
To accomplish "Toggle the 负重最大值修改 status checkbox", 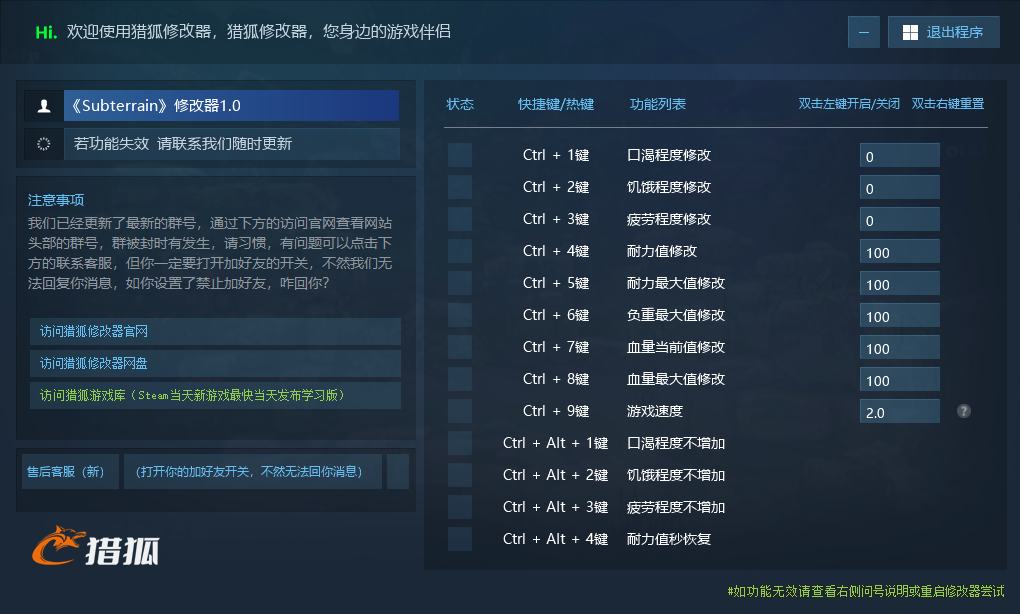I will tap(460, 315).
